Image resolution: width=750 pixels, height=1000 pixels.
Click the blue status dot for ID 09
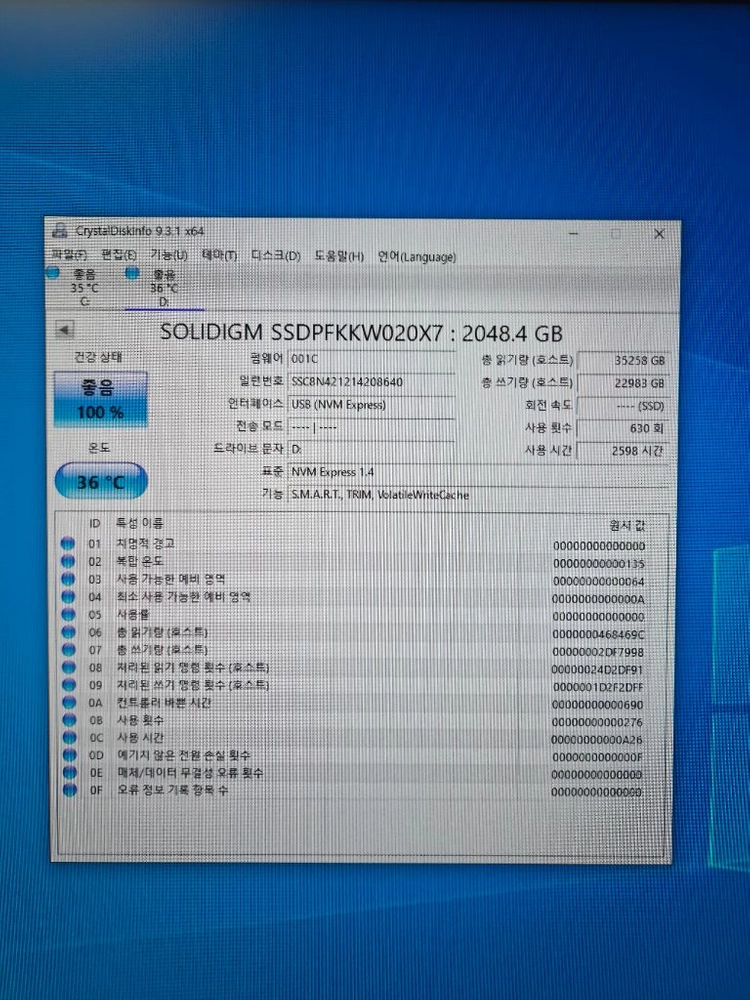point(68,685)
